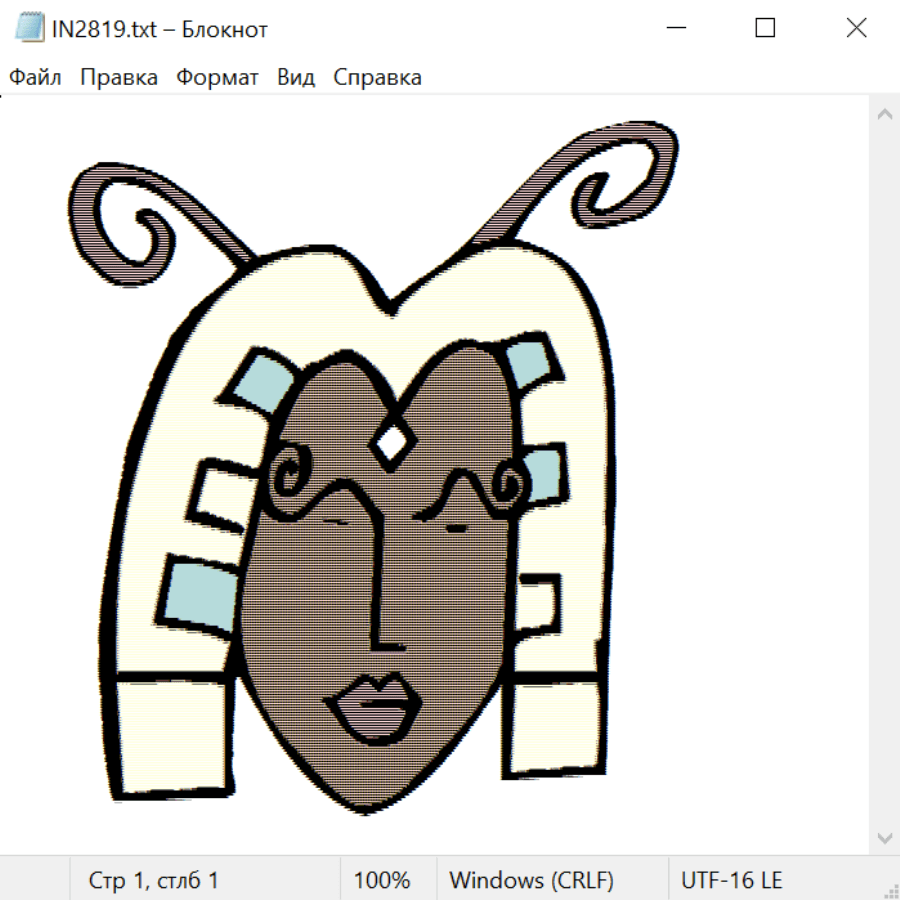Click the UTF-16 LE encoding indicator
The height and width of the screenshot is (900, 900).
[732, 881]
